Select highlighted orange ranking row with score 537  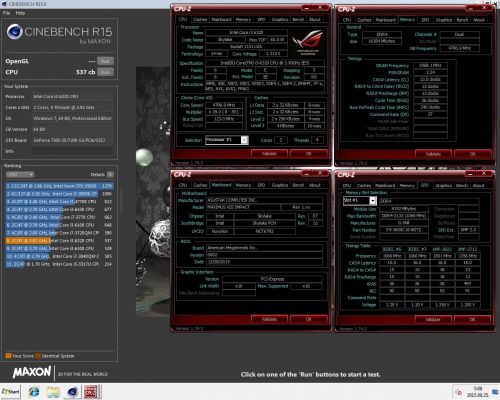(x=59, y=241)
